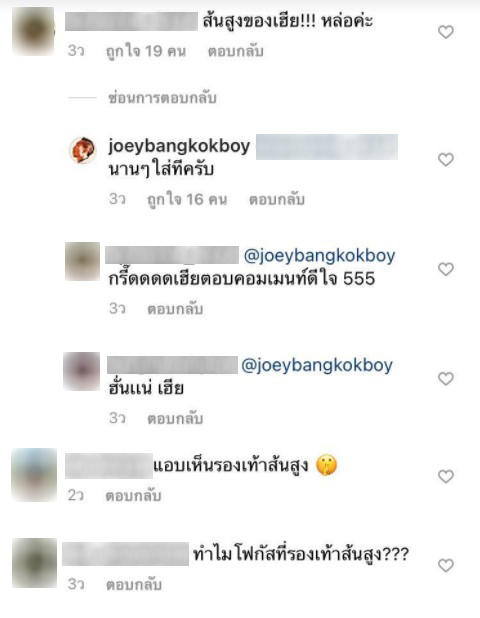Heart the แอบเห็นรองเท้าส้นสูง comment
Image resolution: width=480 pixels, height=618 pixels.
coord(446,477)
